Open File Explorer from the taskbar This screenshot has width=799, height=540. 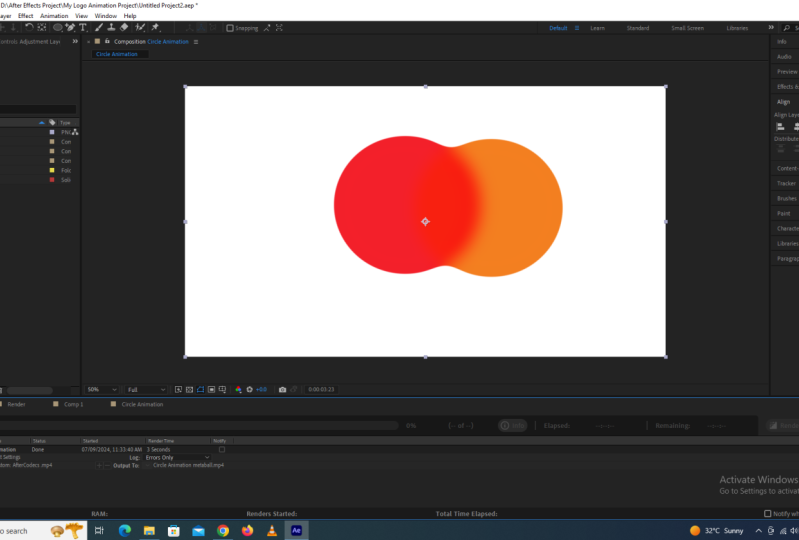coord(149,531)
